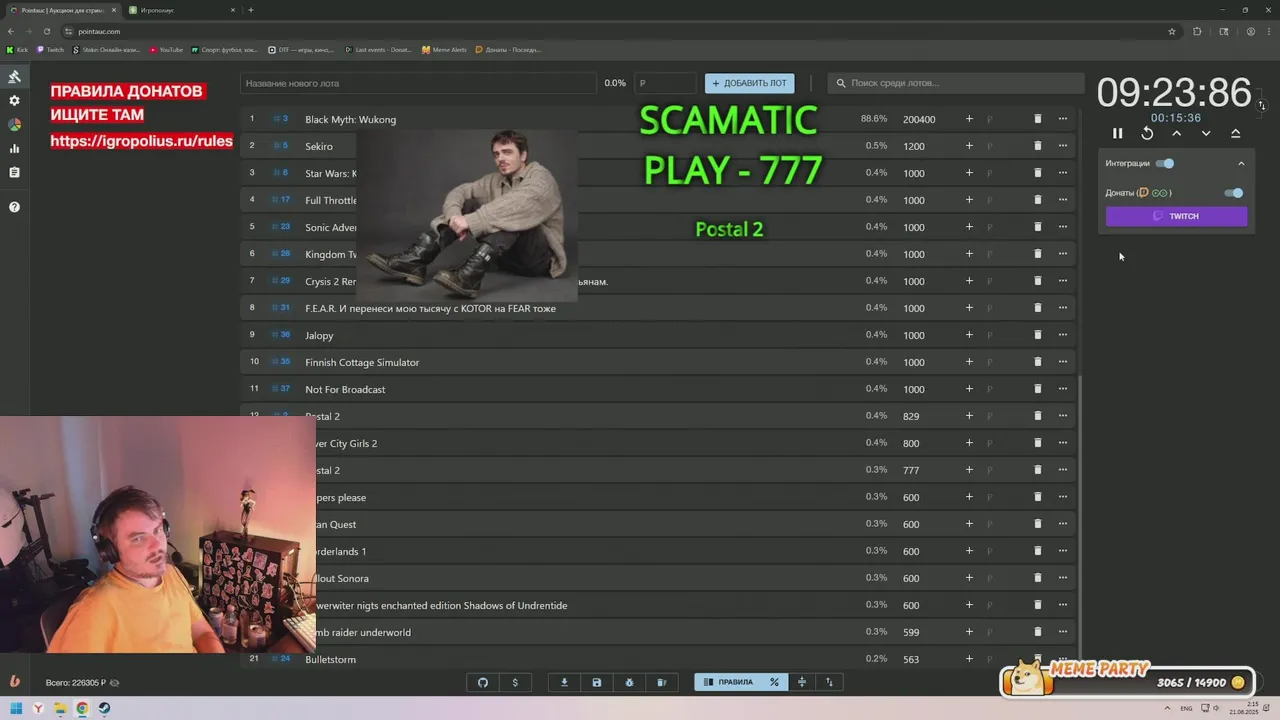This screenshot has height=720, width=1280.
Task: Open three-dot menu for Sekiro row
Action: click(x=1063, y=146)
